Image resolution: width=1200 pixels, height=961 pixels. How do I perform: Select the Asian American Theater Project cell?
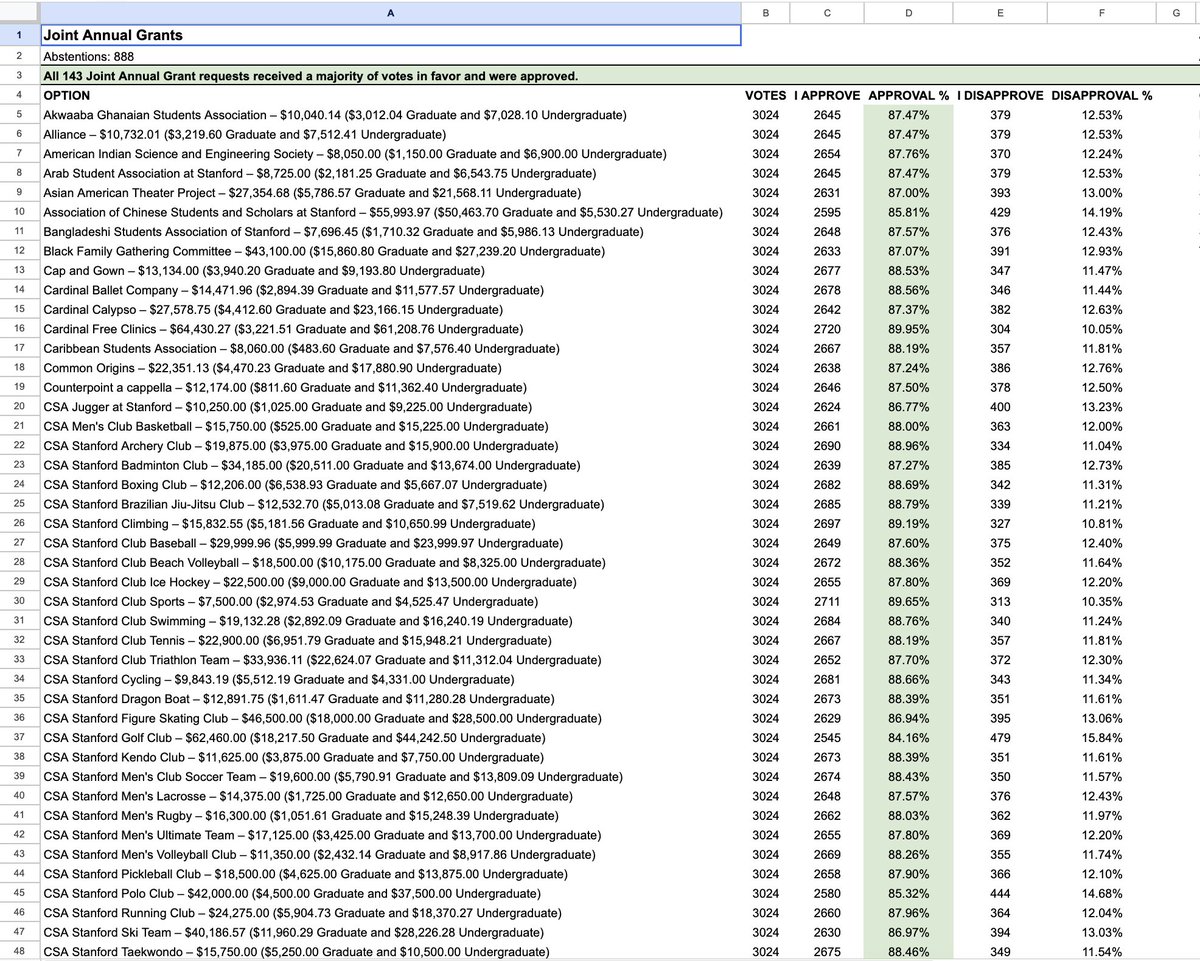click(x=390, y=193)
